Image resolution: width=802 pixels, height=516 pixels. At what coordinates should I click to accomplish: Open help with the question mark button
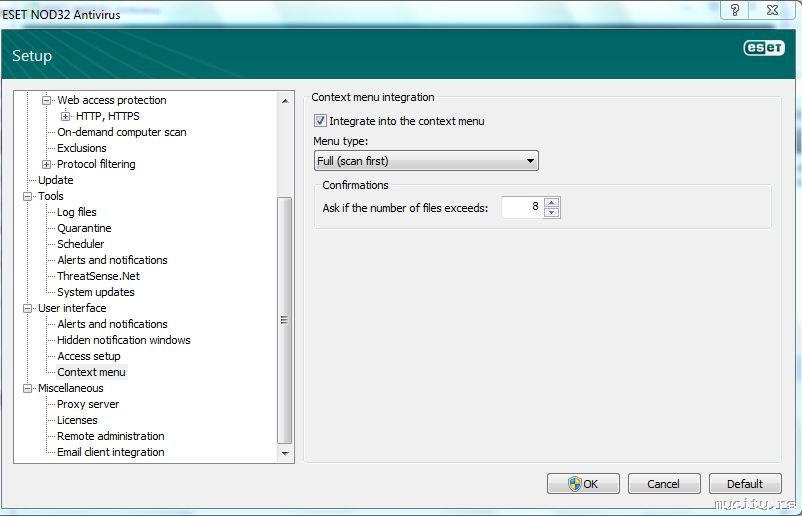point(734,10)
